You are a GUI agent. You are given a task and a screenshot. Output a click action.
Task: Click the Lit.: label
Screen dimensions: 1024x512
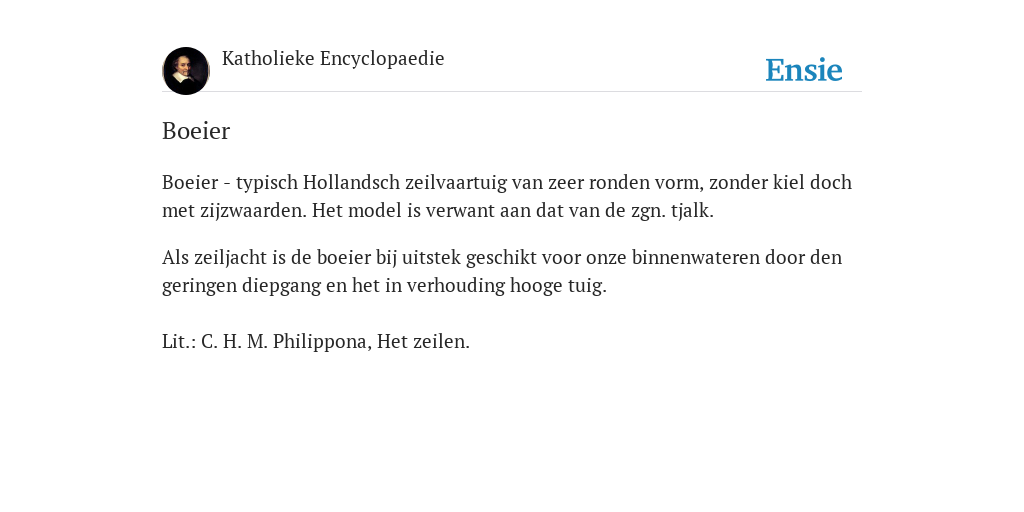pos(179,342)
